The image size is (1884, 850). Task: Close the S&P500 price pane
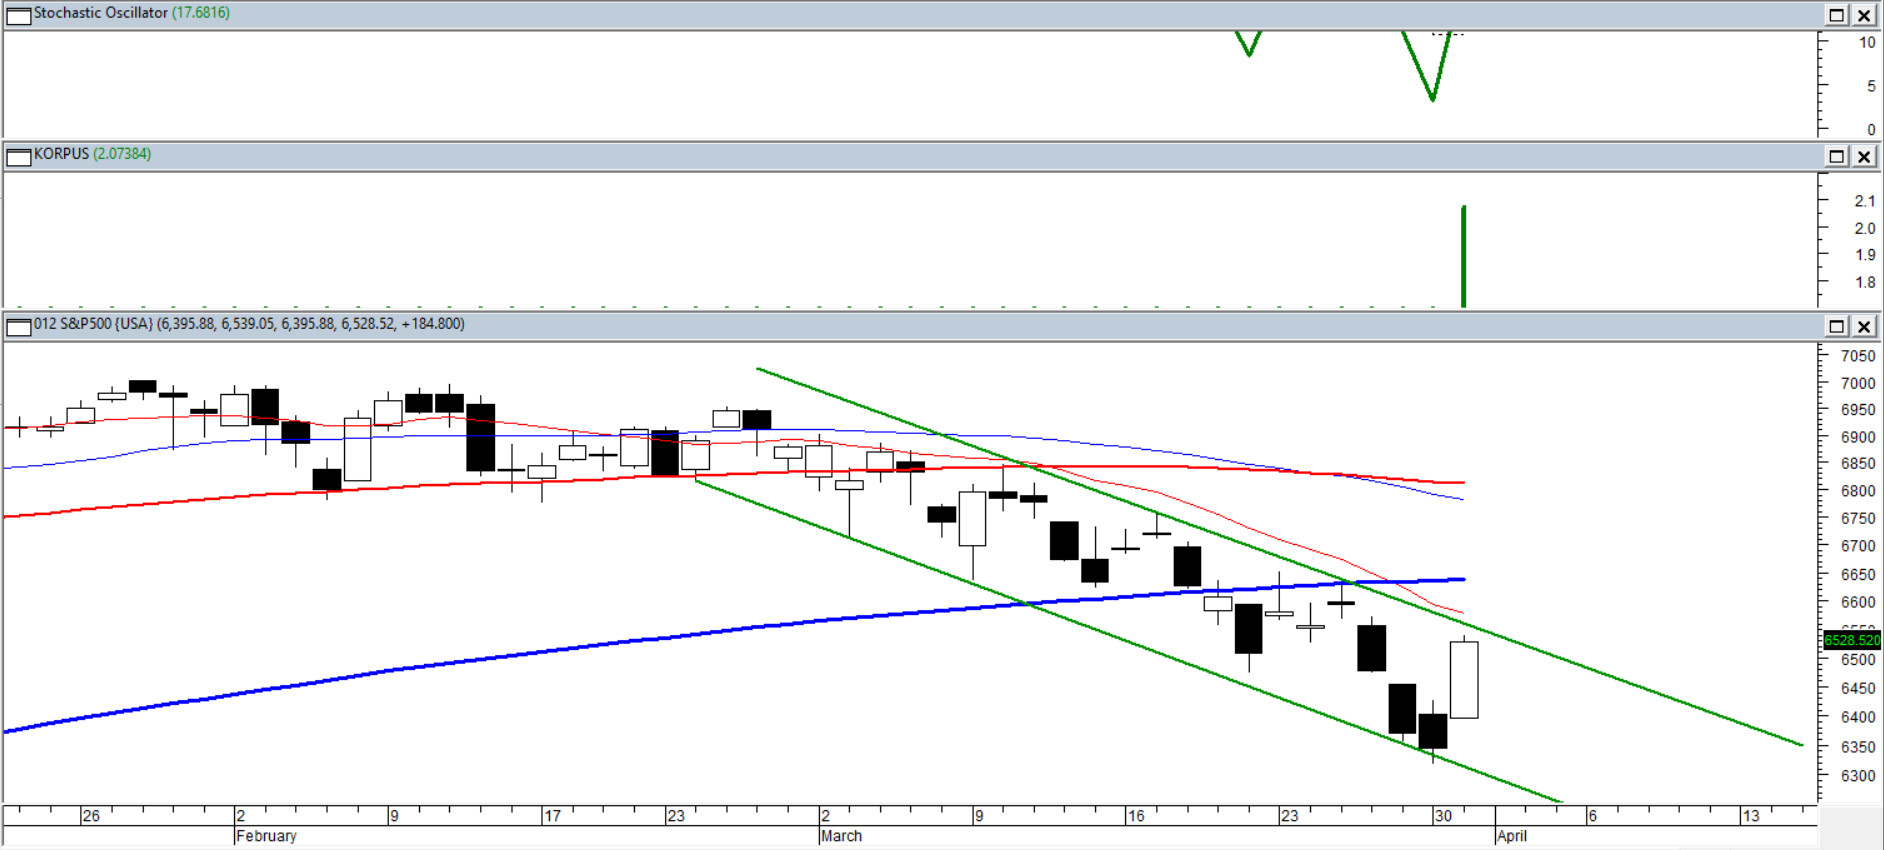[1864, 326]
